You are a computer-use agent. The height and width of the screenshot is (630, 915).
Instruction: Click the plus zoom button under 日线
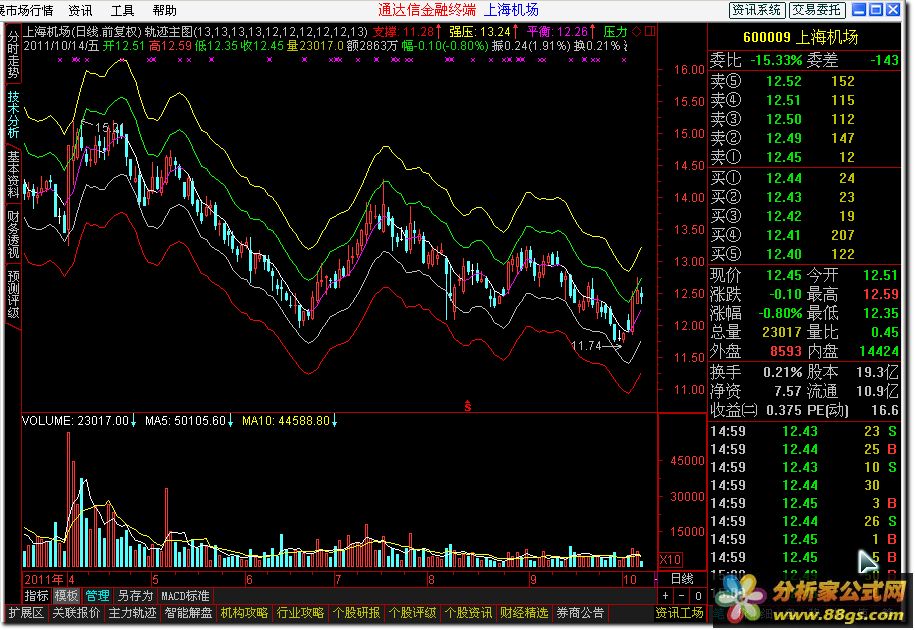click(x=666, y=596)
